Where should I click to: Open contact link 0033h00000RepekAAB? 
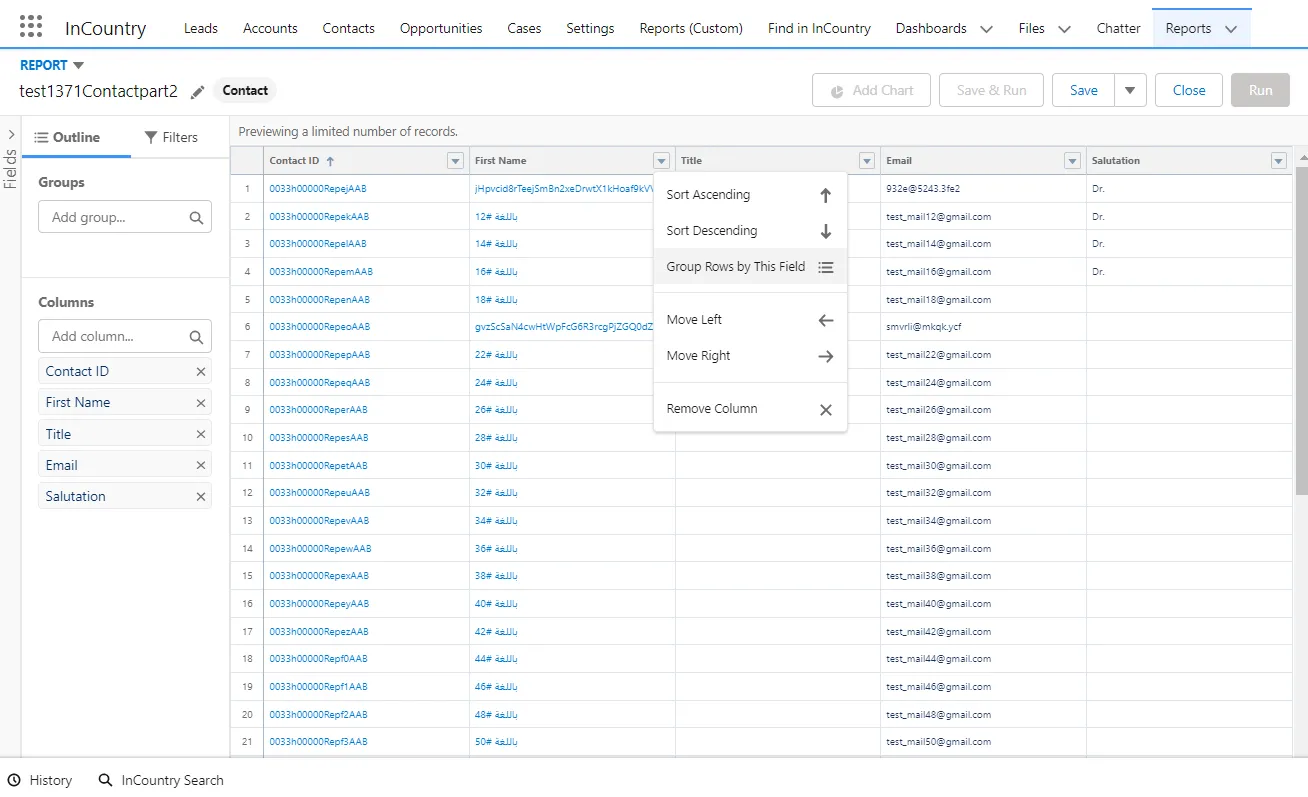[319, 216]
